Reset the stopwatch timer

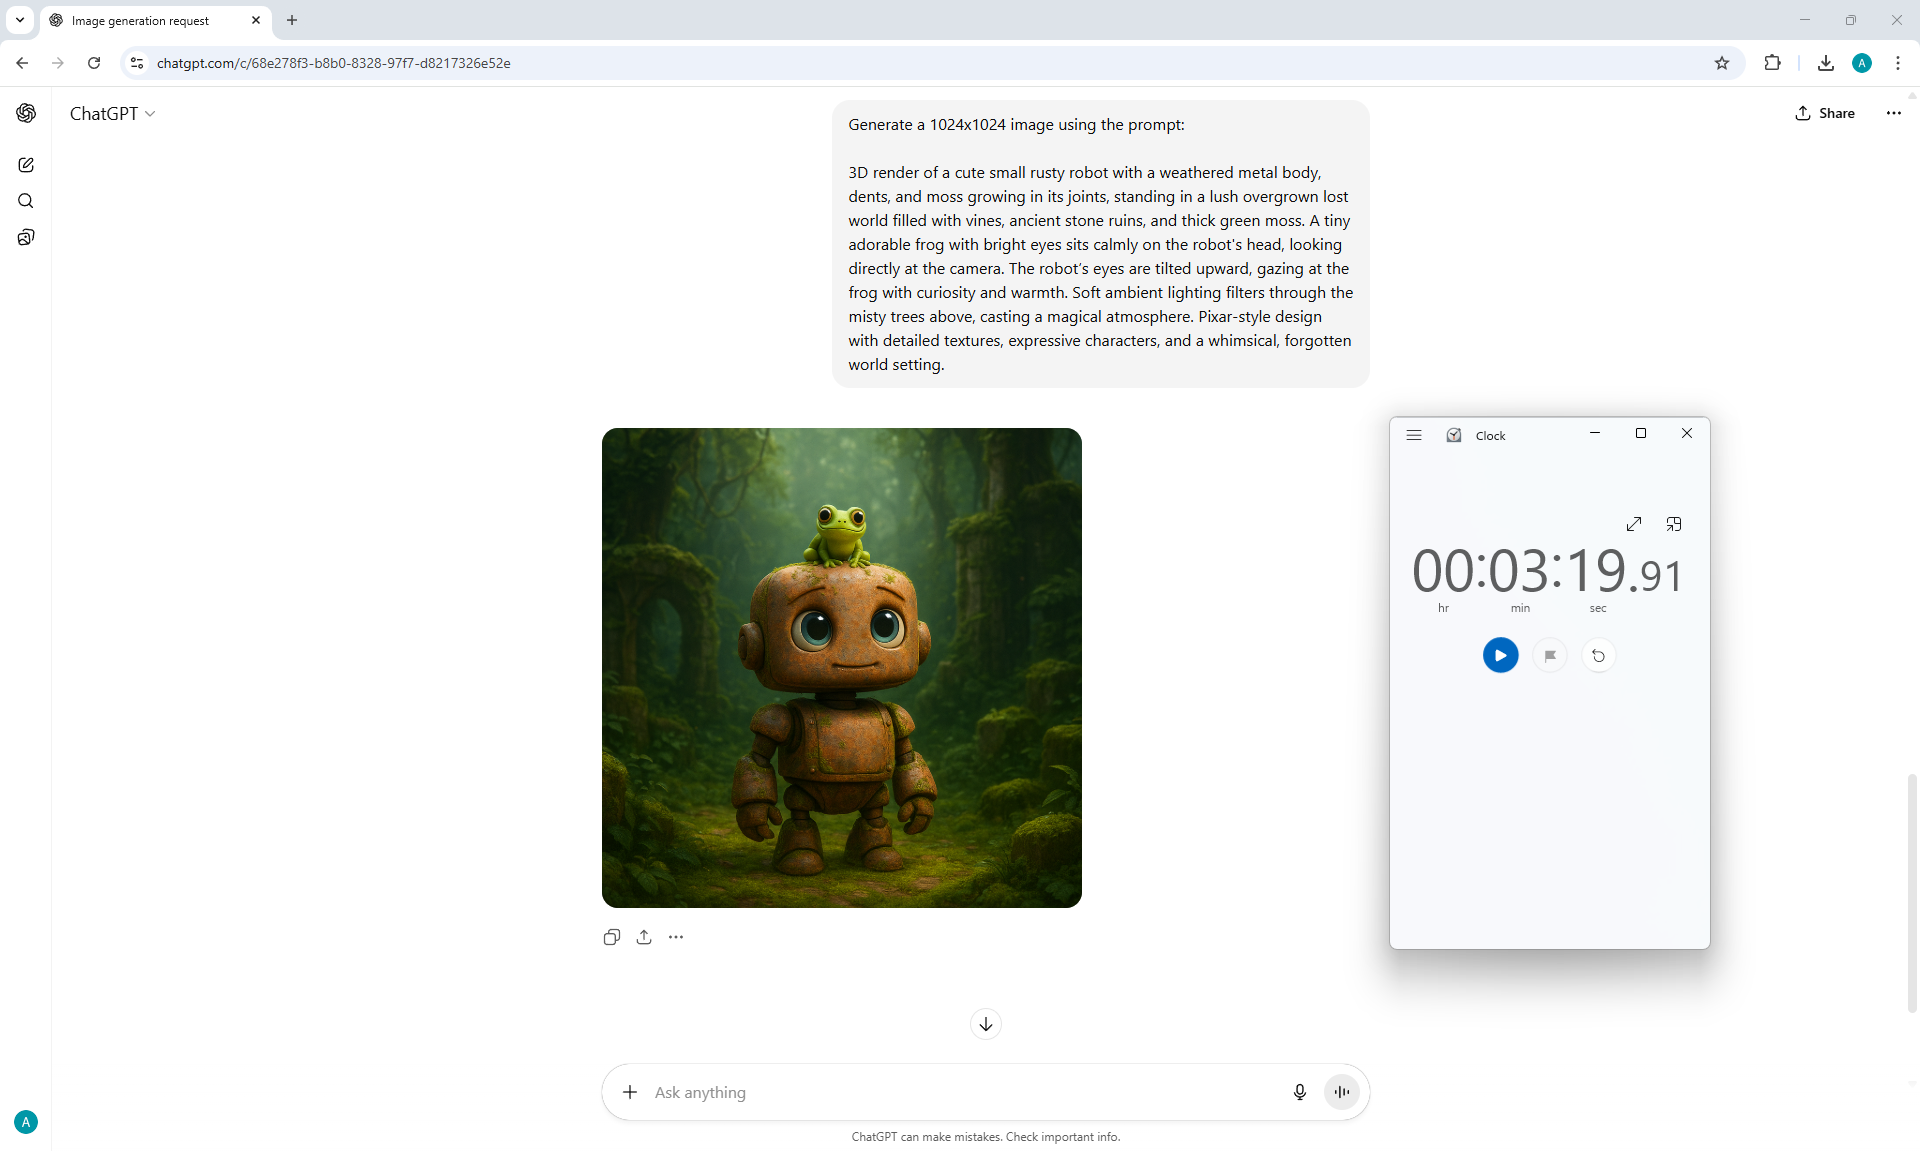1598,656
